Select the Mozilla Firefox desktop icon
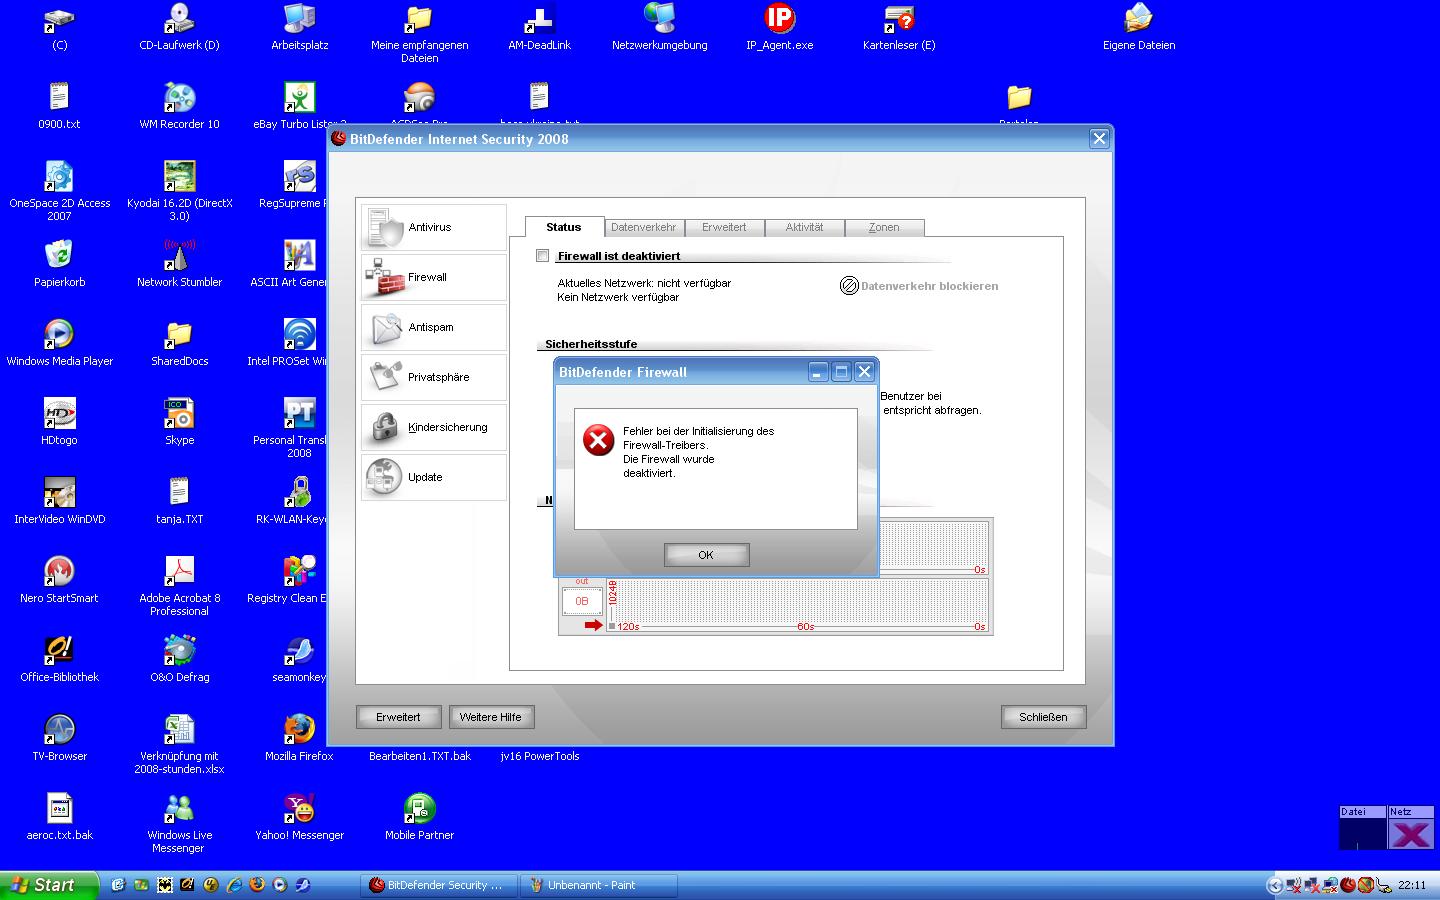Screen dimensions: 1440x900 [299, 738]
